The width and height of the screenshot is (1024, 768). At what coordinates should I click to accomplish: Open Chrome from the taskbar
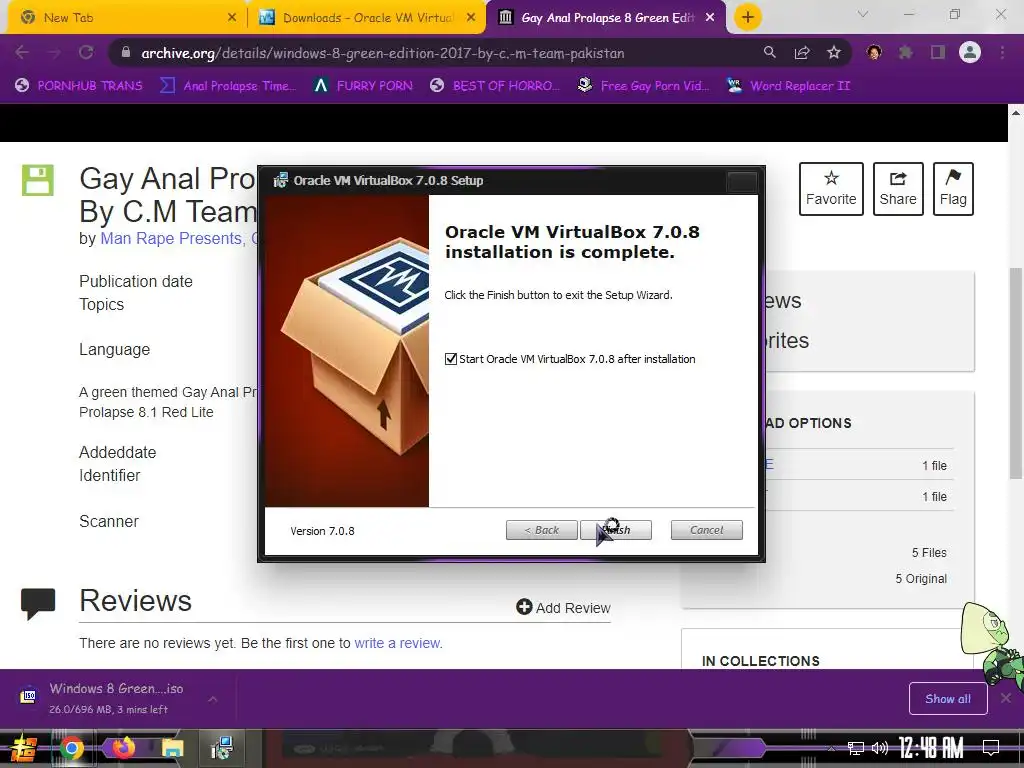(71, 748)
